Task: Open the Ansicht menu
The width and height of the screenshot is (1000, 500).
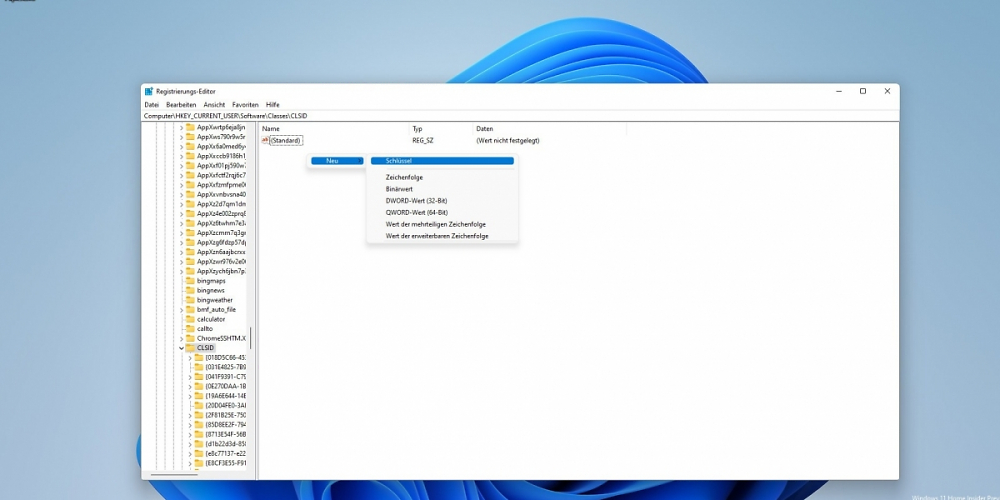Action: click(214, 105)
